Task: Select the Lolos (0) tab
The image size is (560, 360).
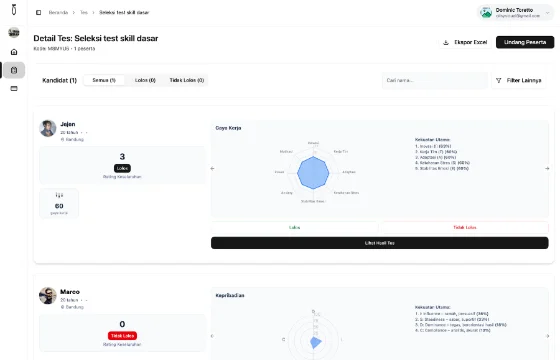Action: point(145,80)
